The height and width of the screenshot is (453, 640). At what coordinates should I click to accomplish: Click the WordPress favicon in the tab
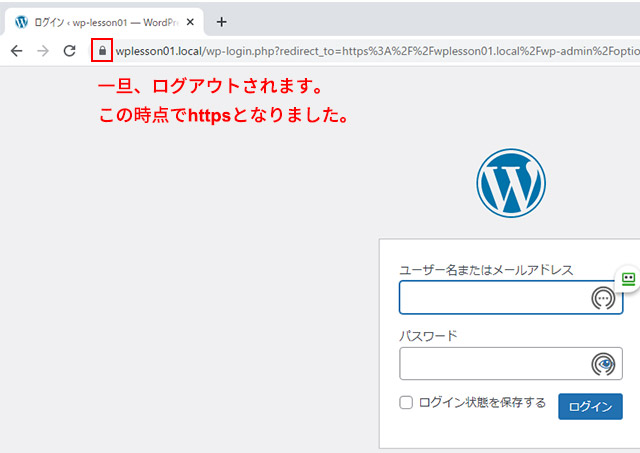21,22
